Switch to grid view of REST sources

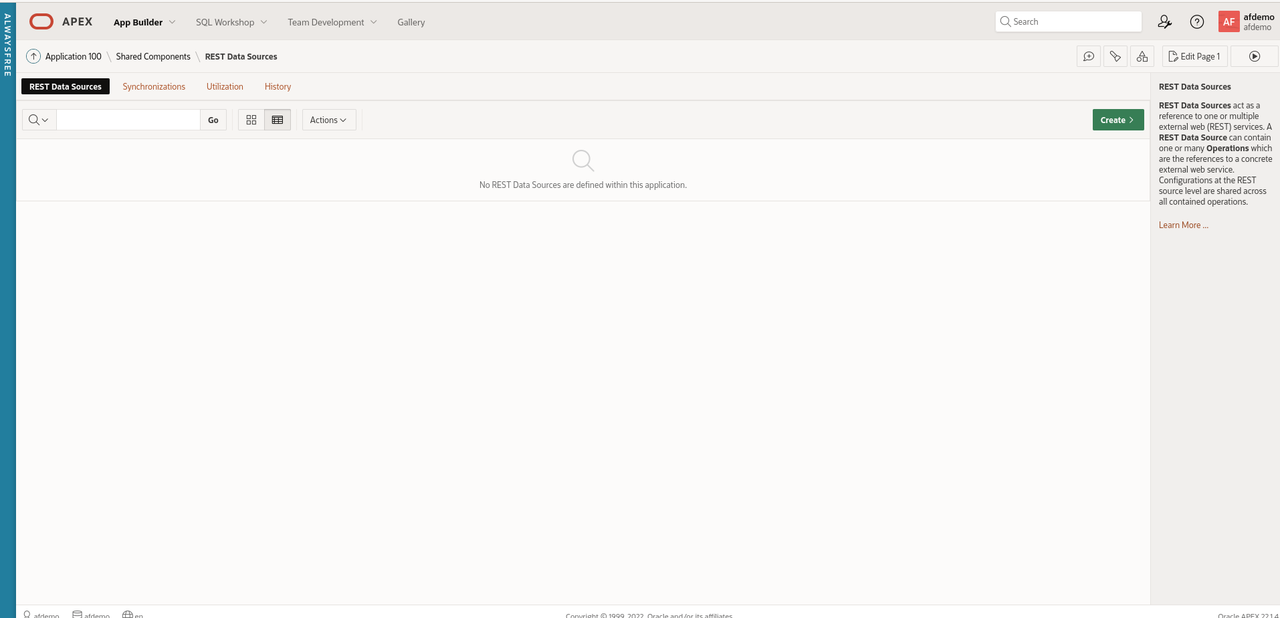click(x=251, y=119)
